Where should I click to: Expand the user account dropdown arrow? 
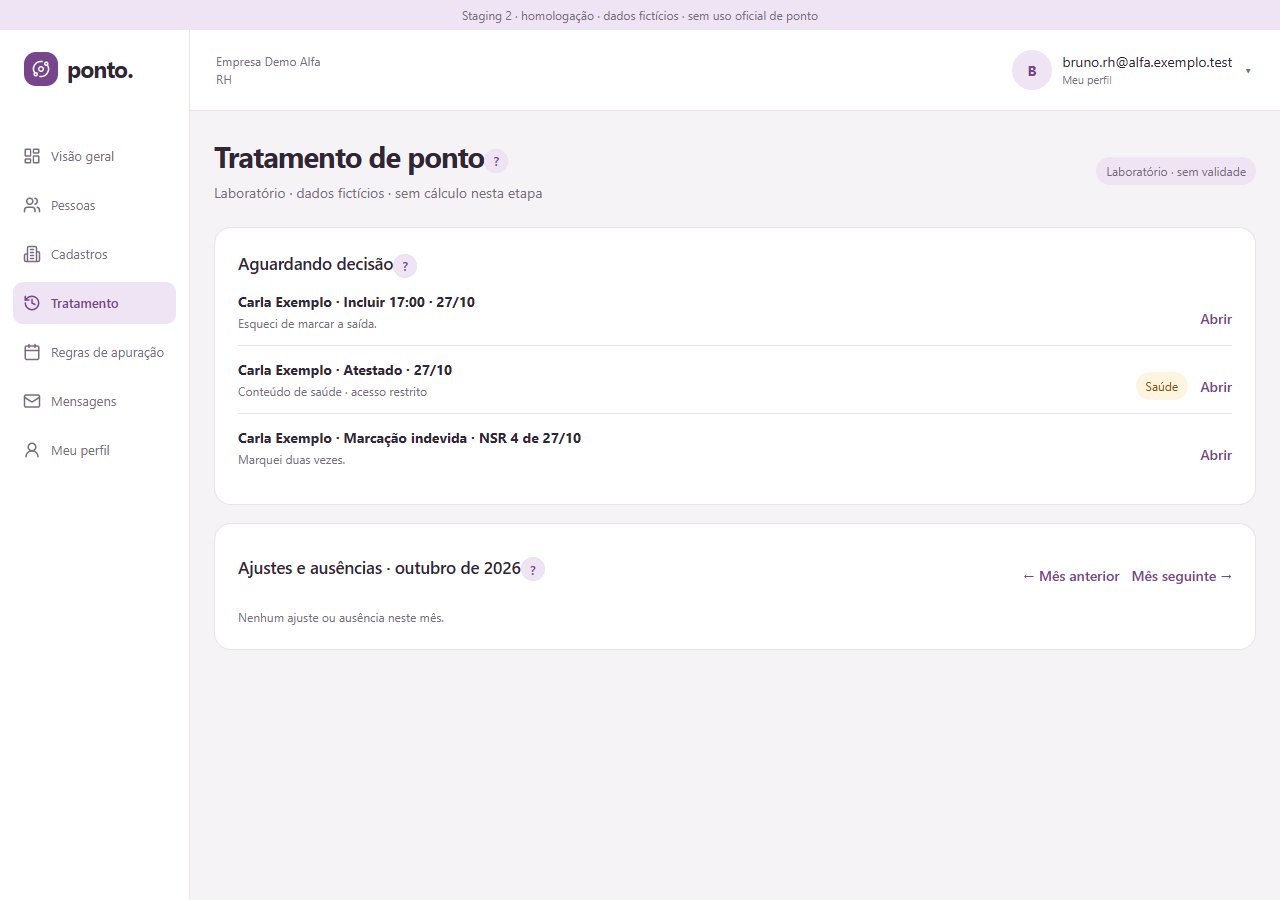click(x=1248, y=71)
